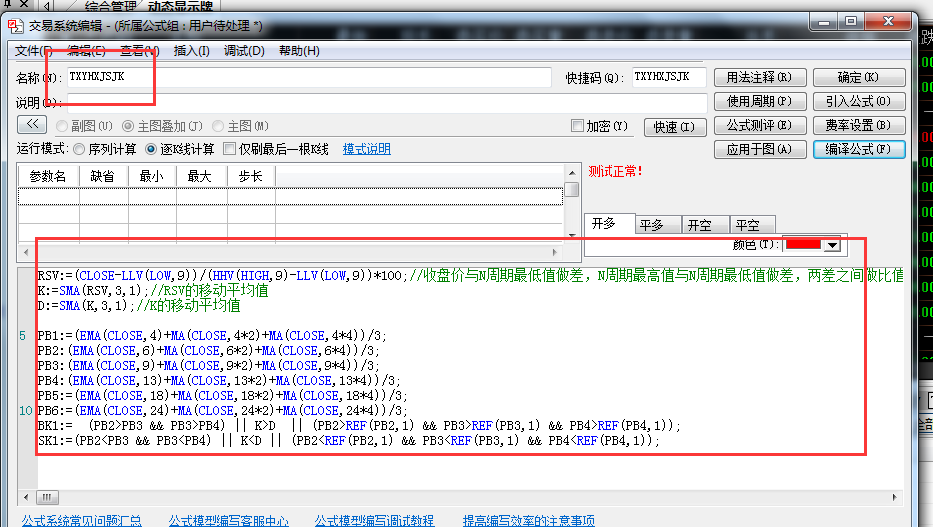Screen dimensions: 933x527
Task: Open the 编辑(E) menu
Action: [86, 51]
